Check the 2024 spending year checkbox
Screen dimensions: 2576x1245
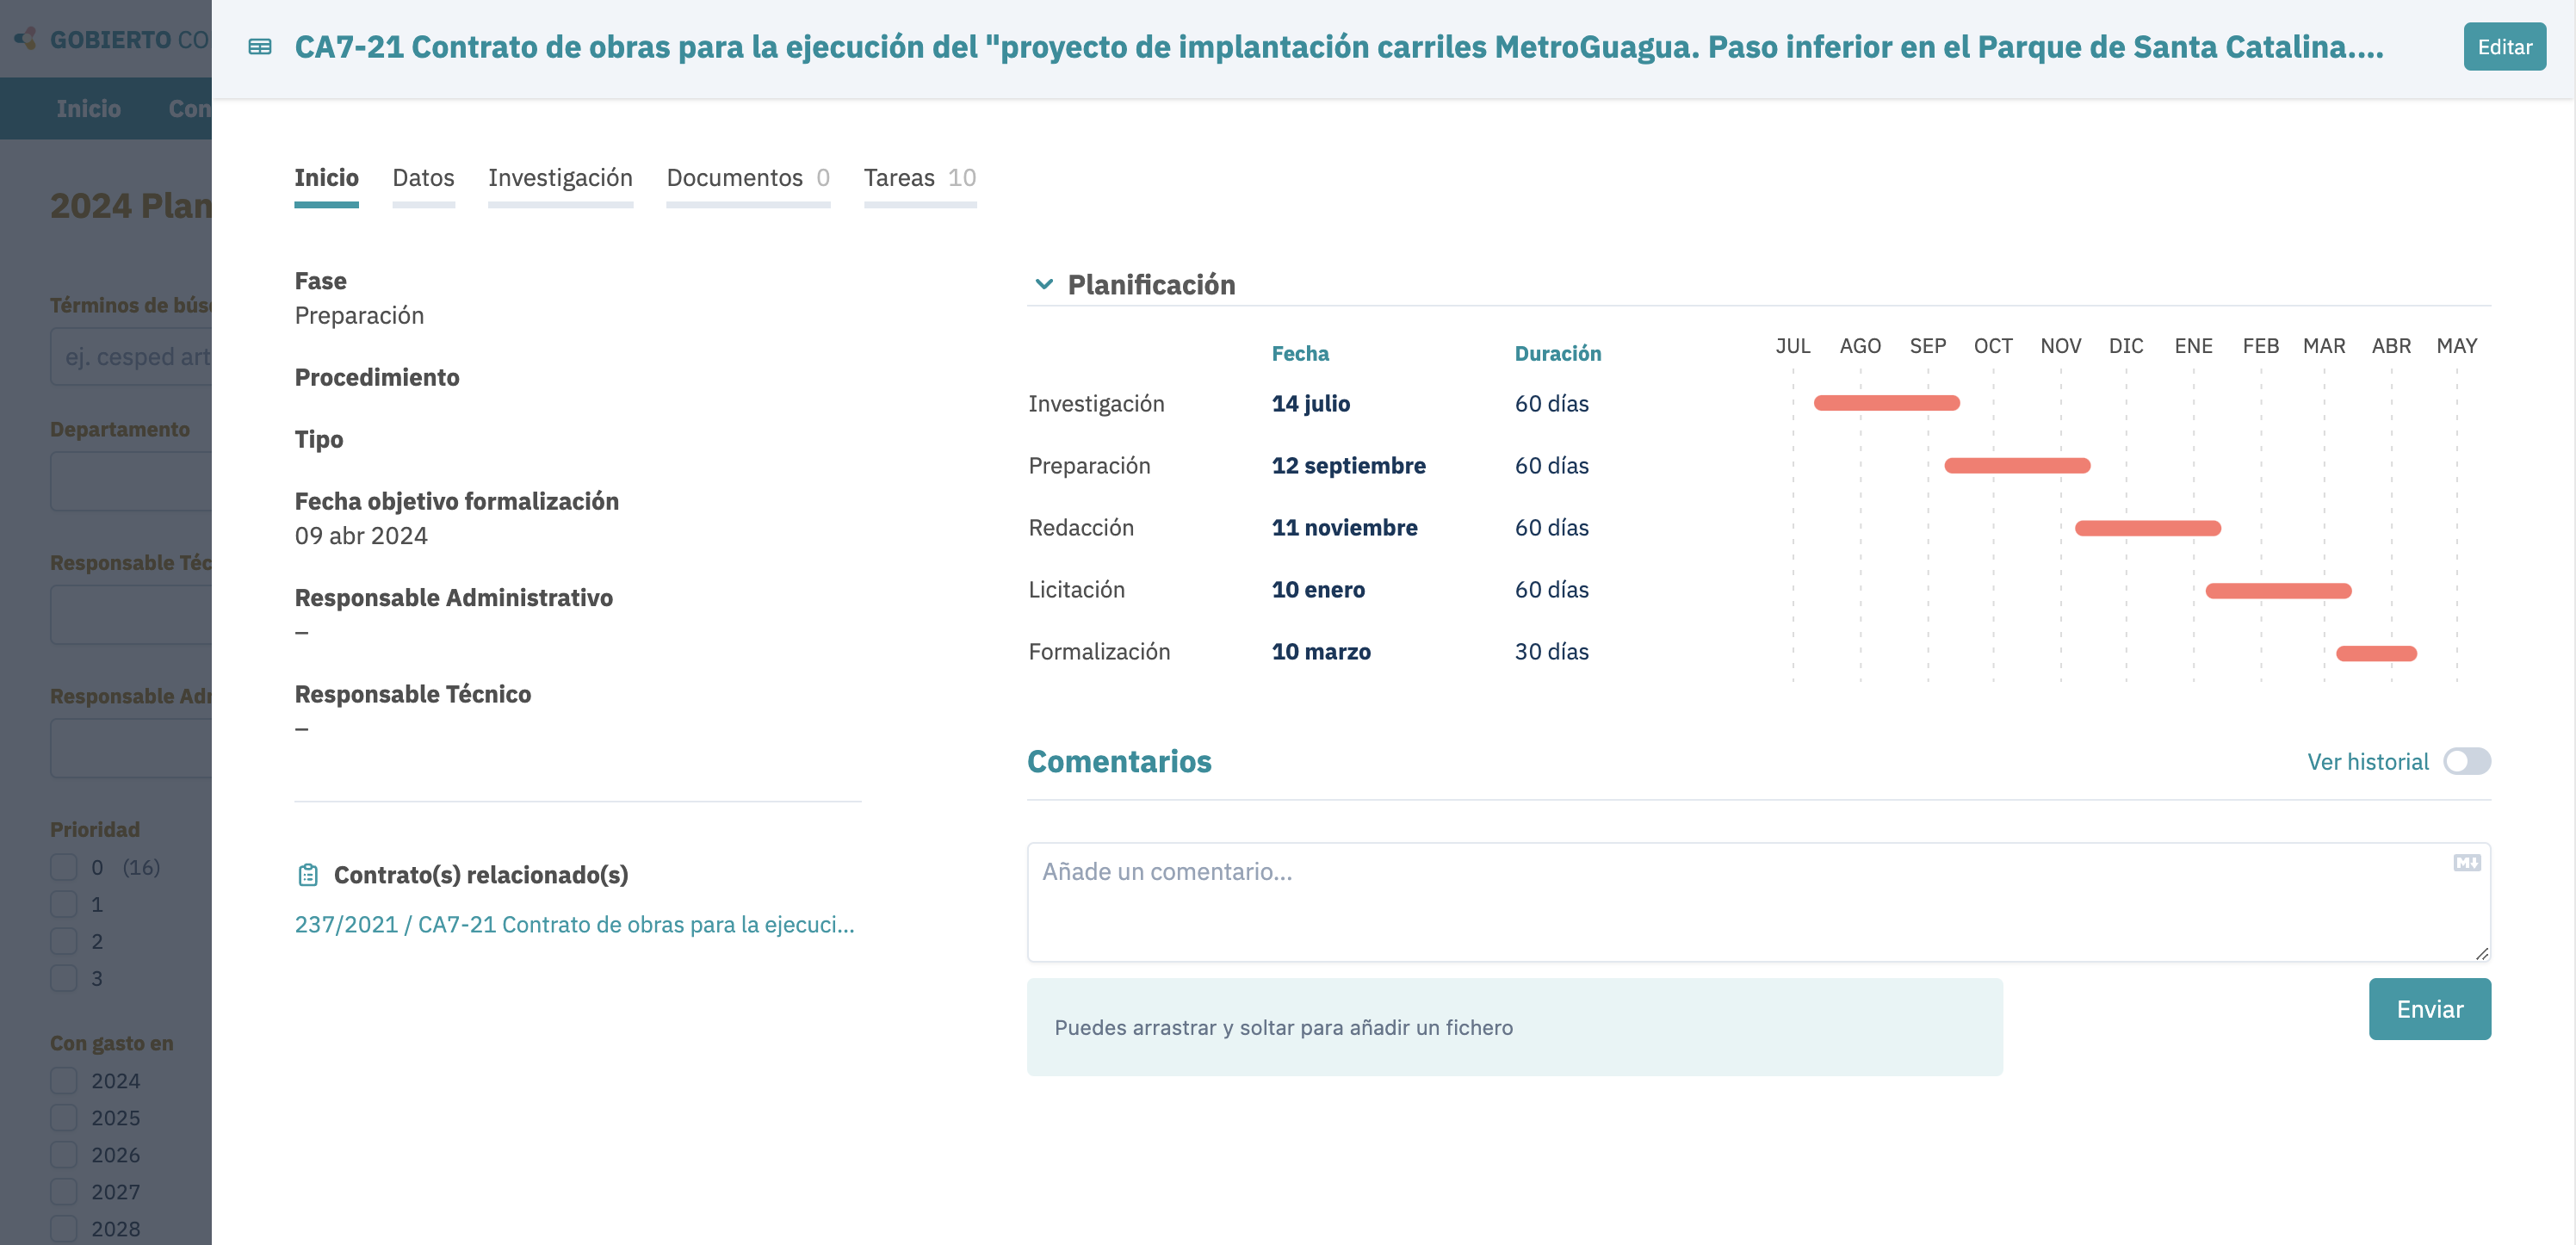coord(64,1081)
